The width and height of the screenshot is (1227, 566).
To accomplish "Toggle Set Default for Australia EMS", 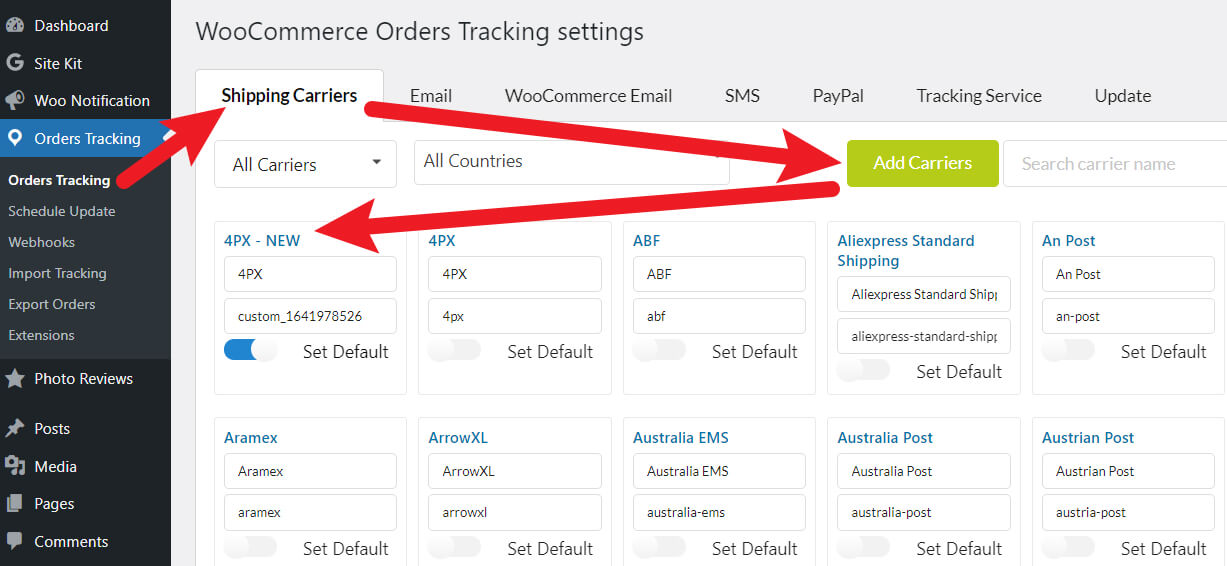I will [x=659, y=547].
